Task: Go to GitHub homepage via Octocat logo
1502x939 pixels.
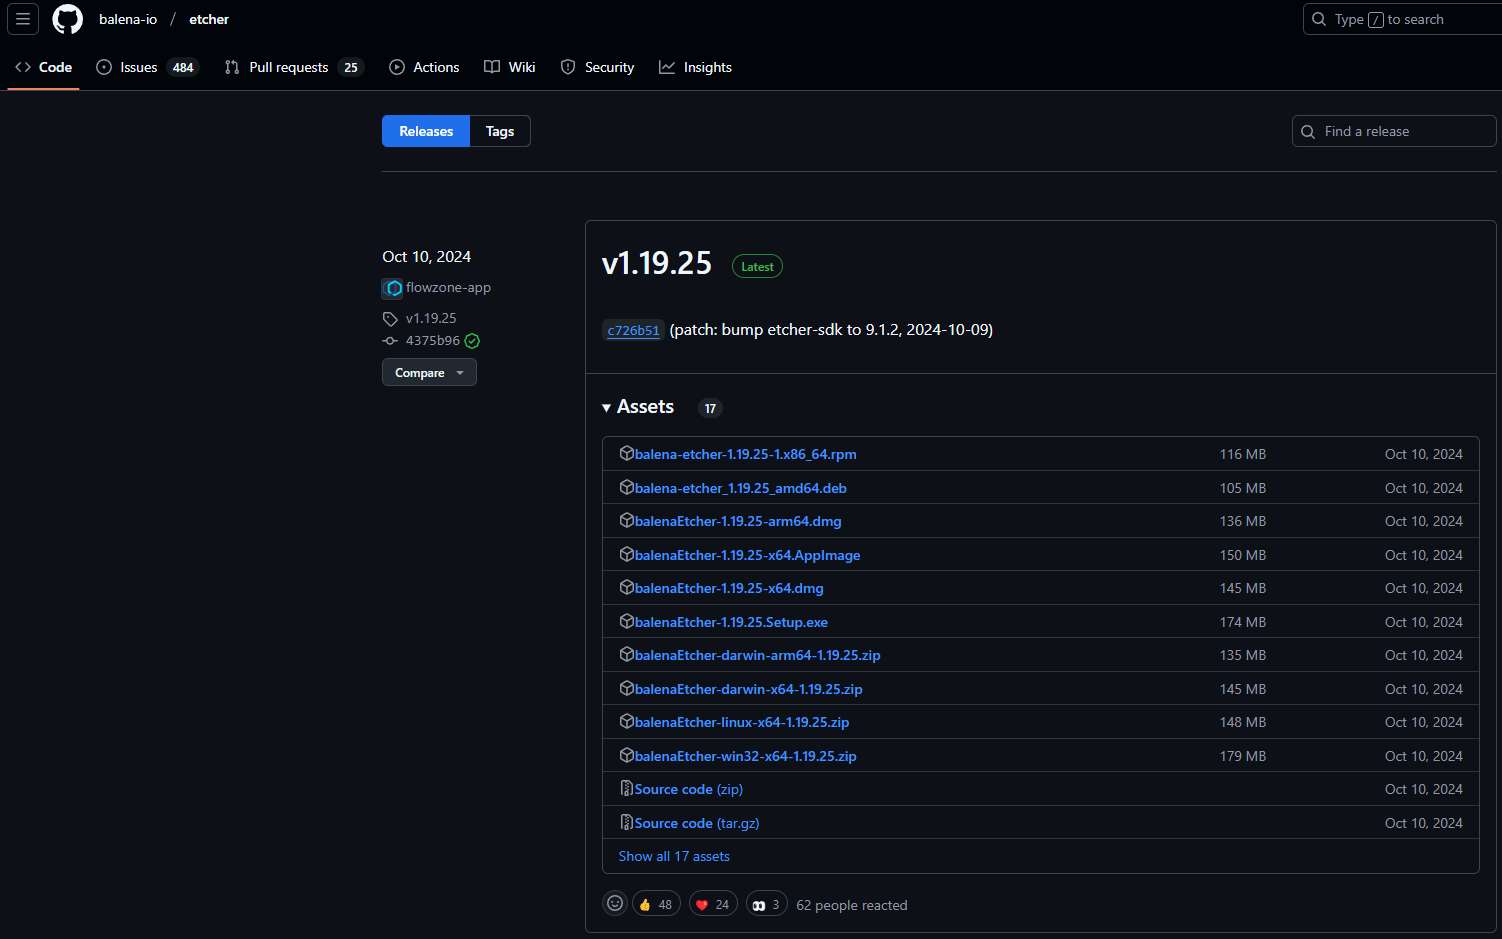Action: pos(68,19)
